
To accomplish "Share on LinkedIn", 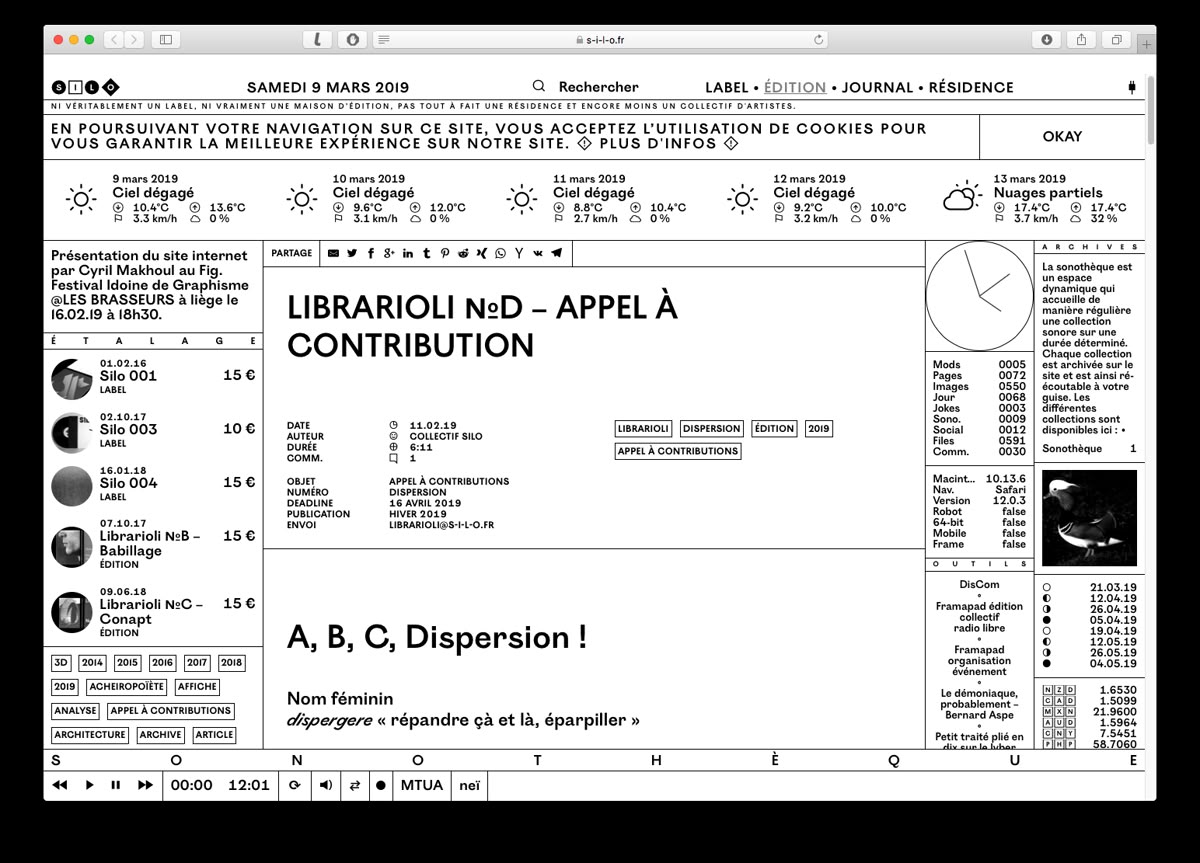I will [407, 253].
